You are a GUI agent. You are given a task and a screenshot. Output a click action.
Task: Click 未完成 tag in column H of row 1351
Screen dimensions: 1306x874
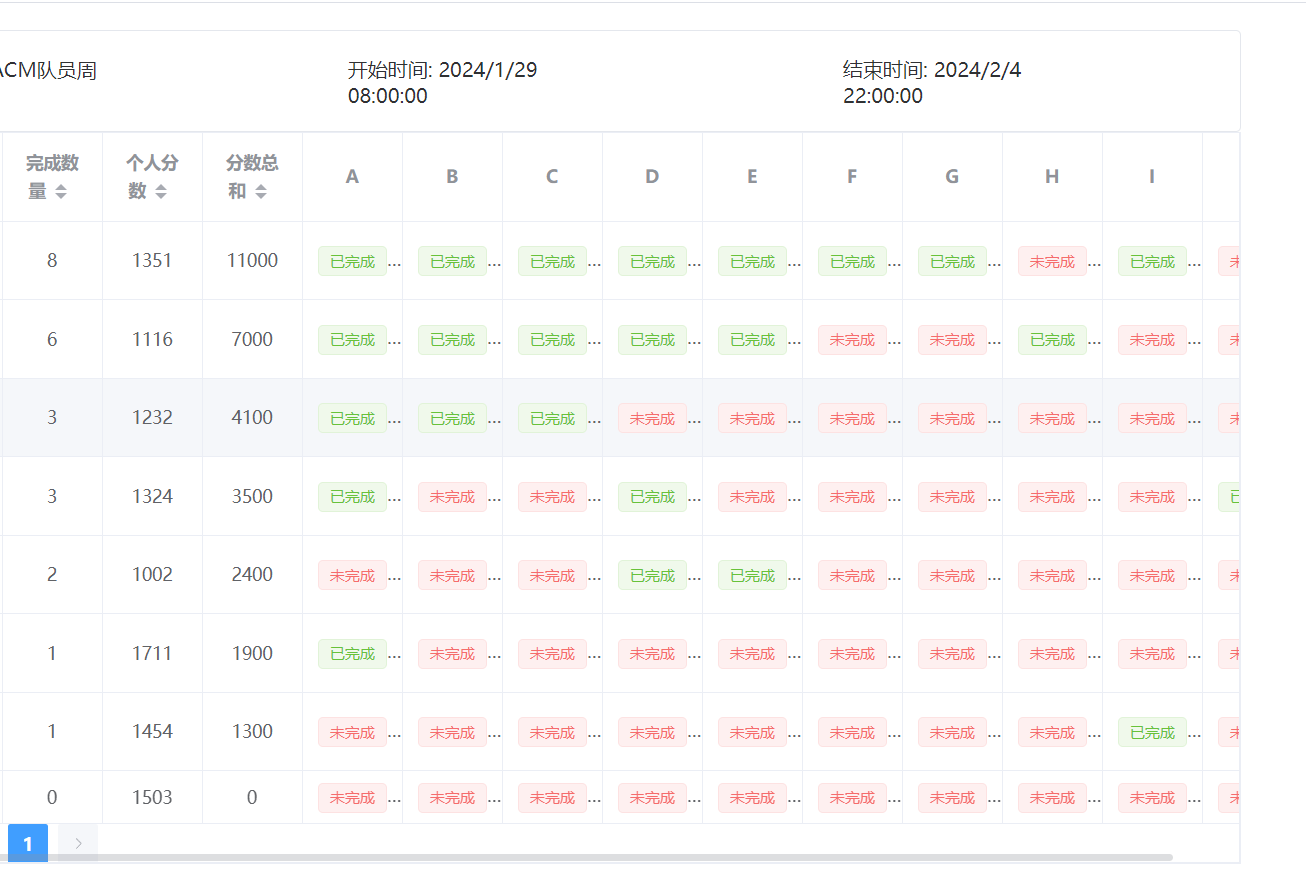1052,261
